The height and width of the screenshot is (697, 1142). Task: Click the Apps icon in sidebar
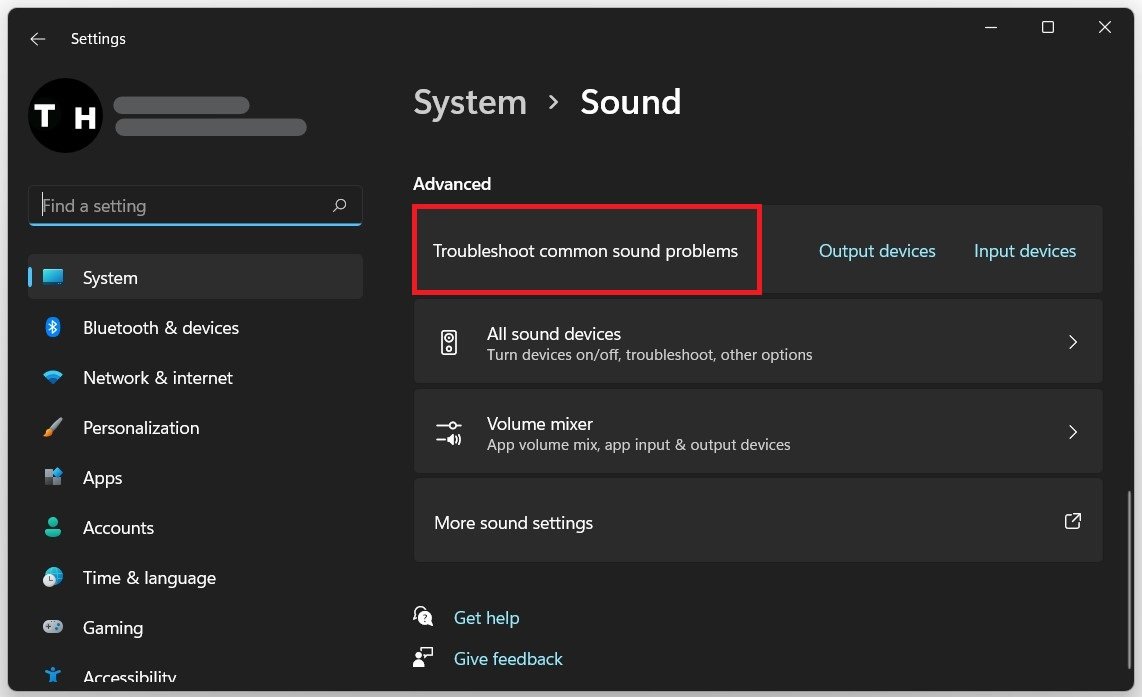pos(53,477)
